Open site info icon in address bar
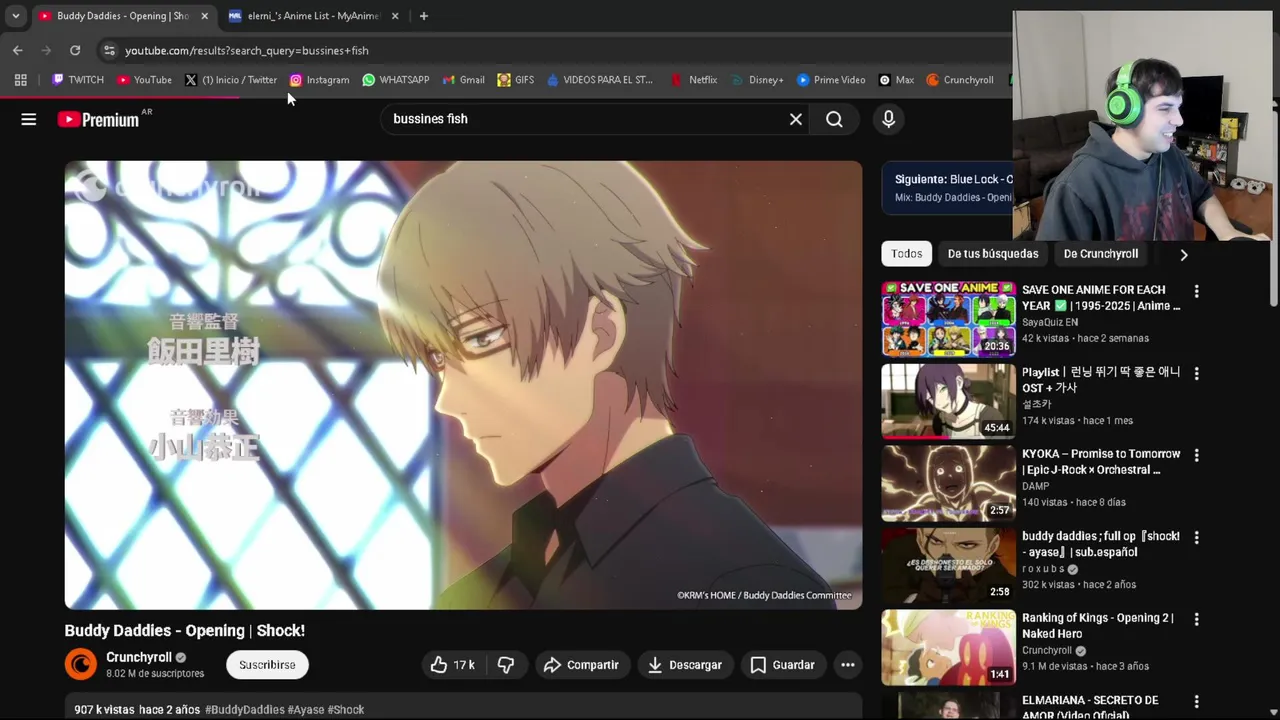Screen dimensions: 1280x720 (109, 50)
